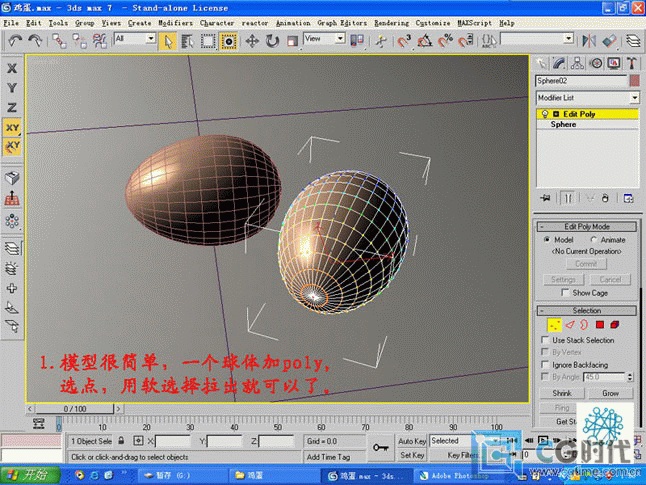The width and height of the screenshot is (646, 485).
Task: Select Polygon sub-object level icon
Action: point(599,325)
